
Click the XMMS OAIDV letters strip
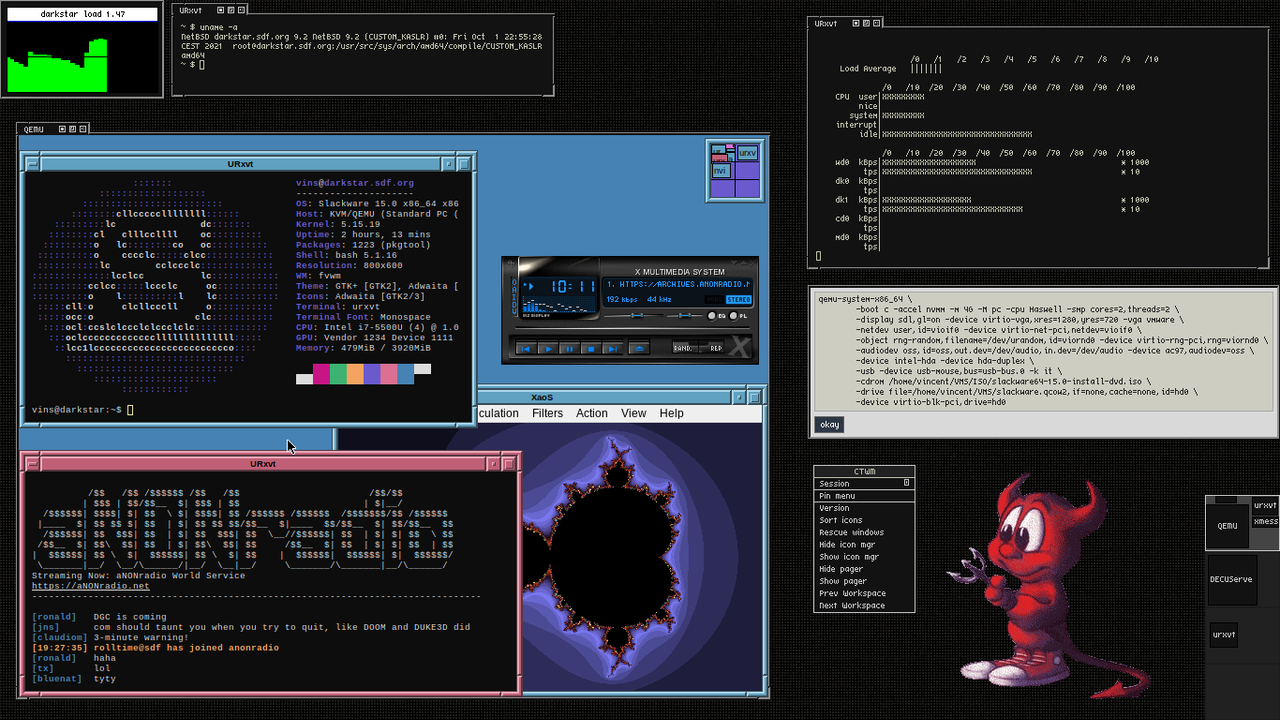(514, 296)
